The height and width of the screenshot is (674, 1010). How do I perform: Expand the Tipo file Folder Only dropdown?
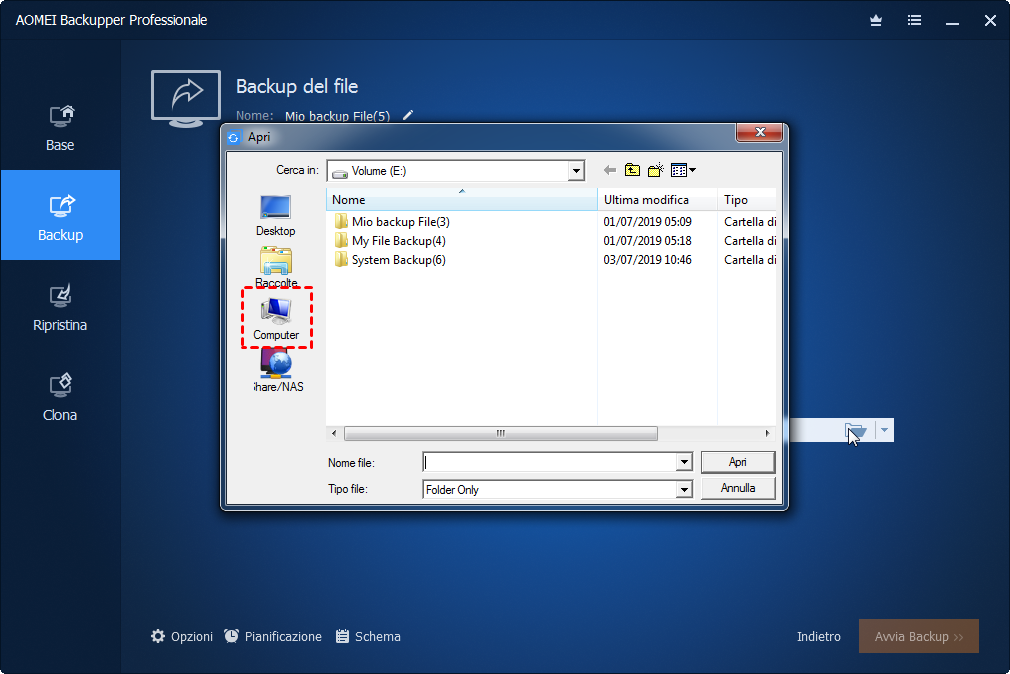pyautogui.click(x=684, y=490)
